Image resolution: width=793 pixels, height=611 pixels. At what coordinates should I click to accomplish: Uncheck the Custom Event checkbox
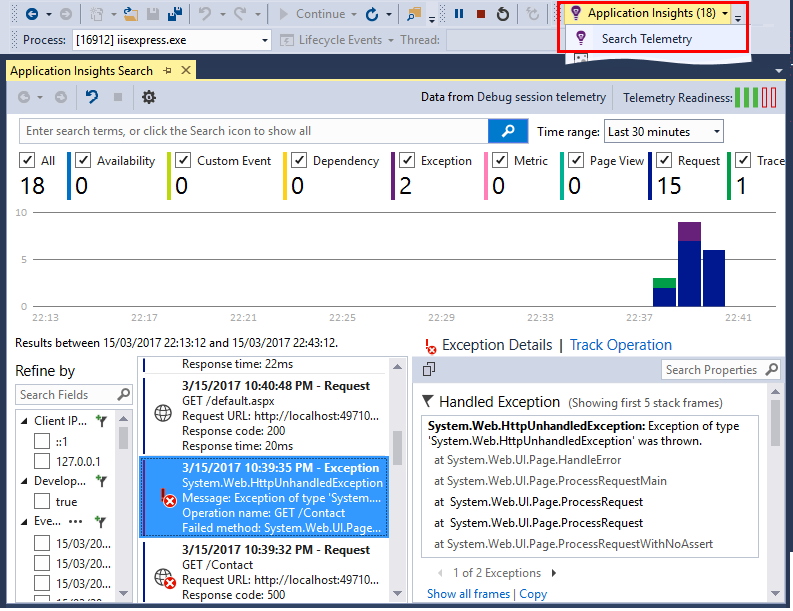click(183, 160)
